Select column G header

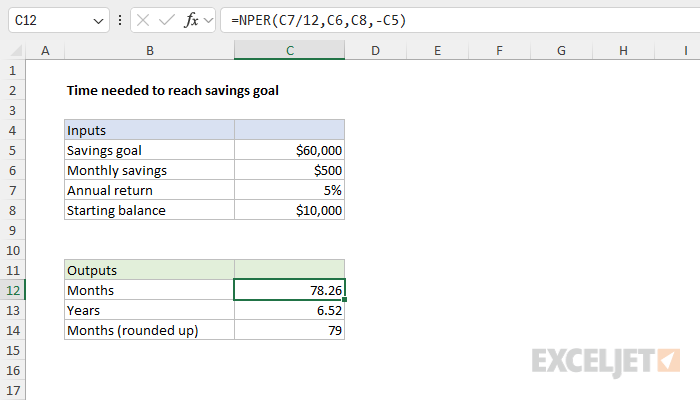tap(561, 50)
